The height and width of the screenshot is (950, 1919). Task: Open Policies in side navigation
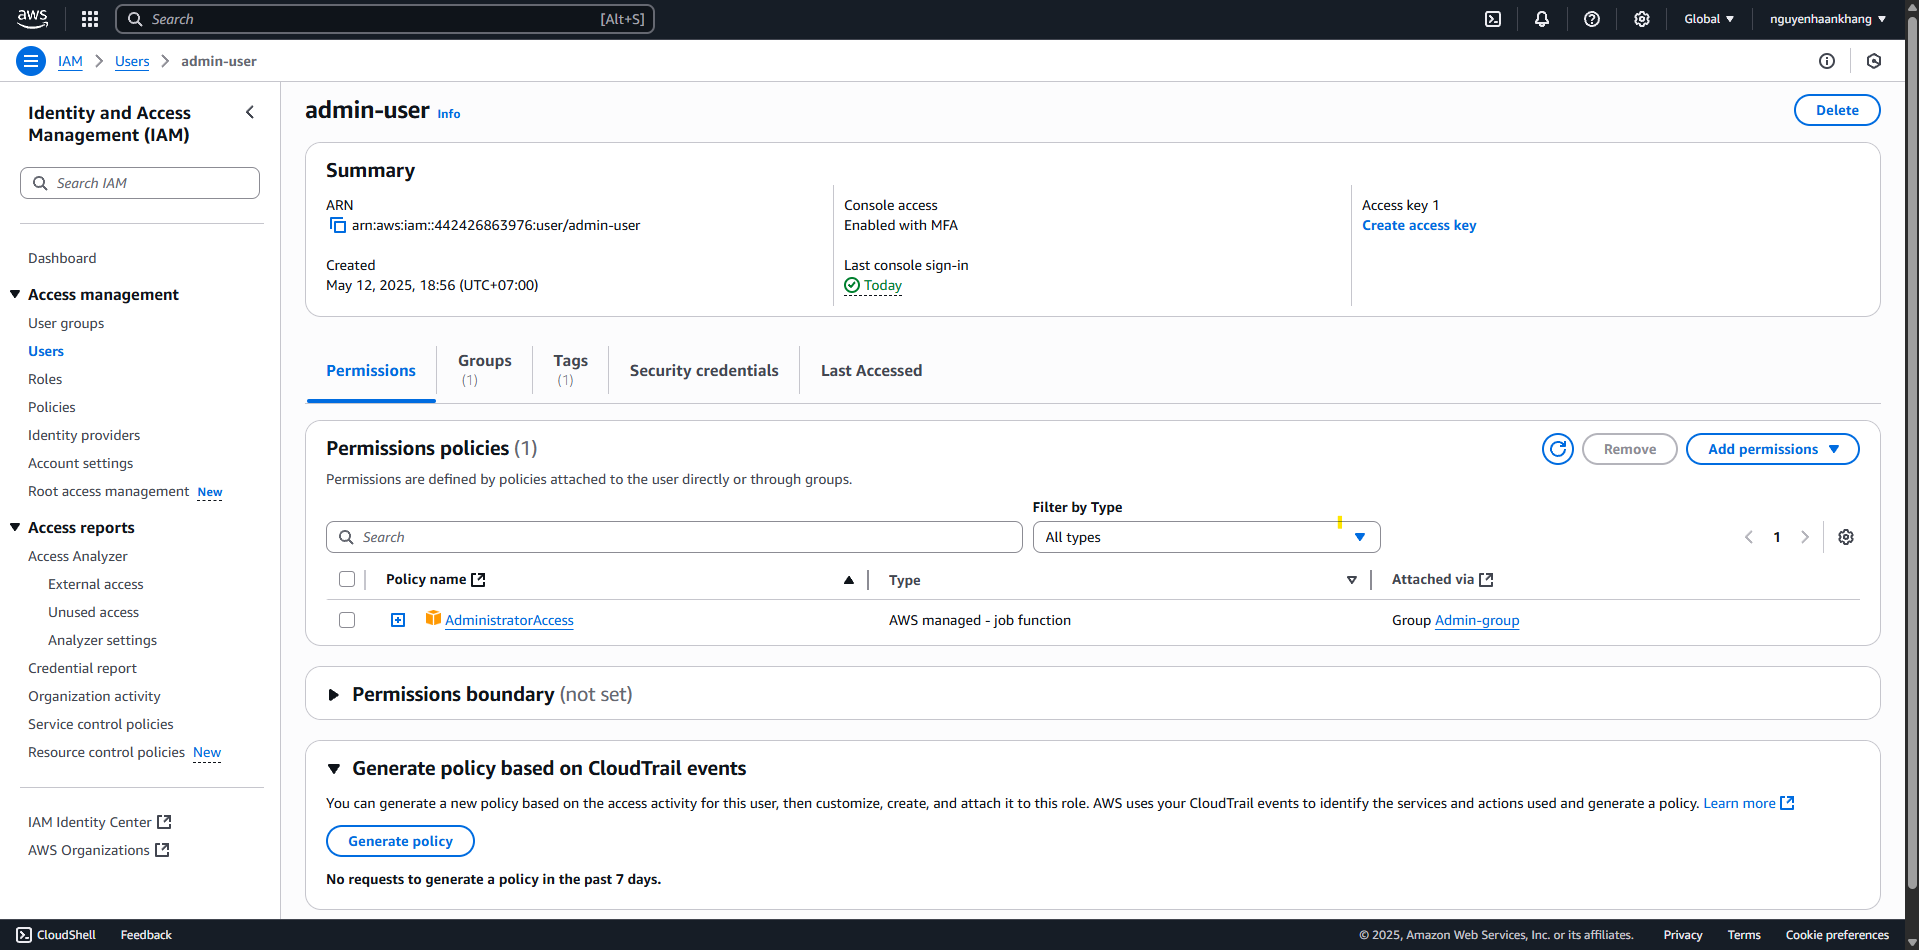[52, 407]
